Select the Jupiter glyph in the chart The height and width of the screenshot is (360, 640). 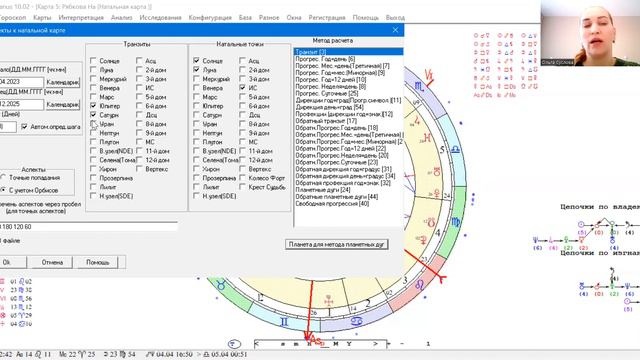click(x=417, y=120)
